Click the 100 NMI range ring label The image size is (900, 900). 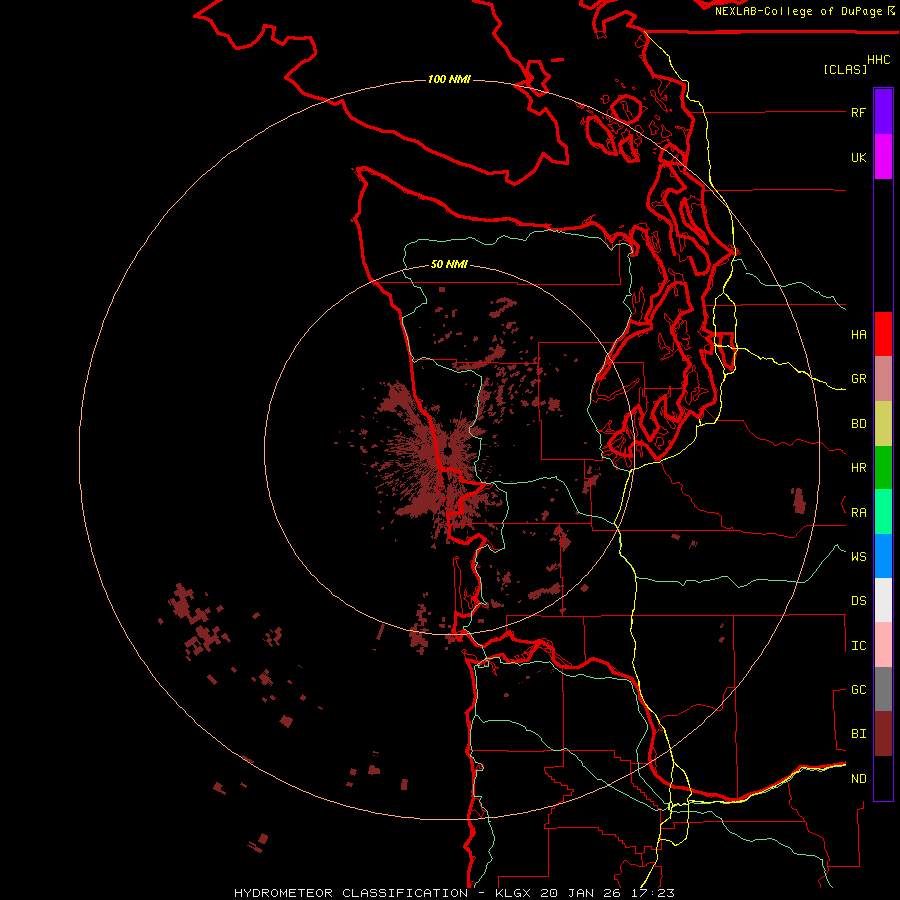(x=449, y=79)
